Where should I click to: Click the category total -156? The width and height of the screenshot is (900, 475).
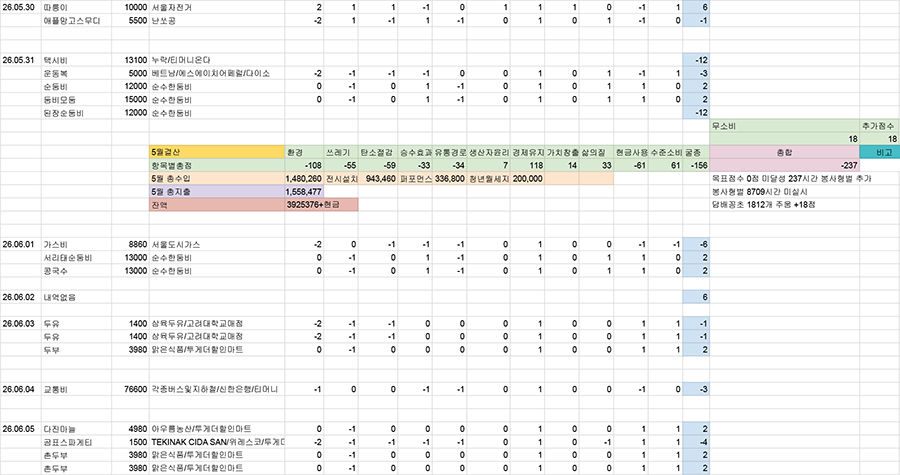click(696, 165)
